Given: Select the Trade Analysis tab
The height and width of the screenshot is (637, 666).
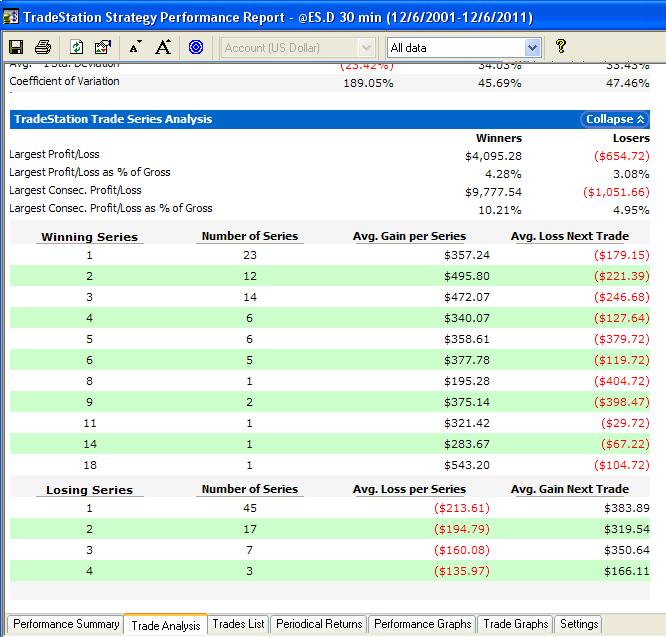Looking at the screenshot, I should coord(166,625).
